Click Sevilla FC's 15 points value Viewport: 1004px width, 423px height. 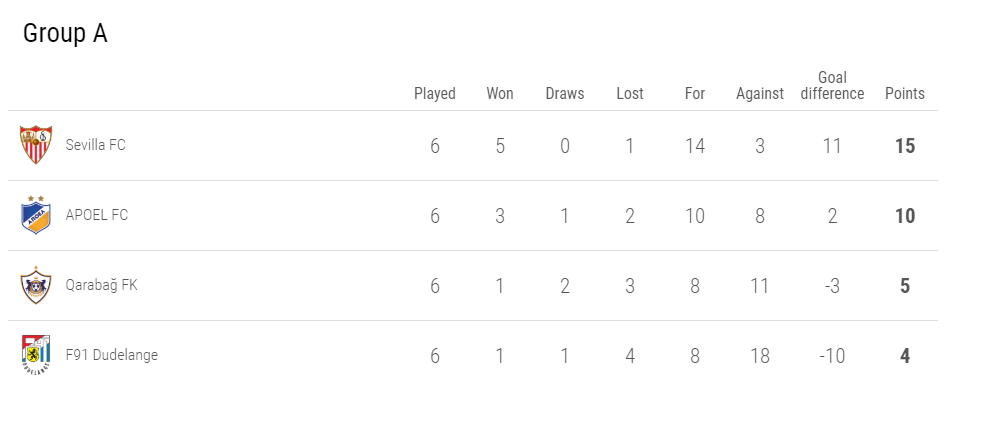point(905,146)
